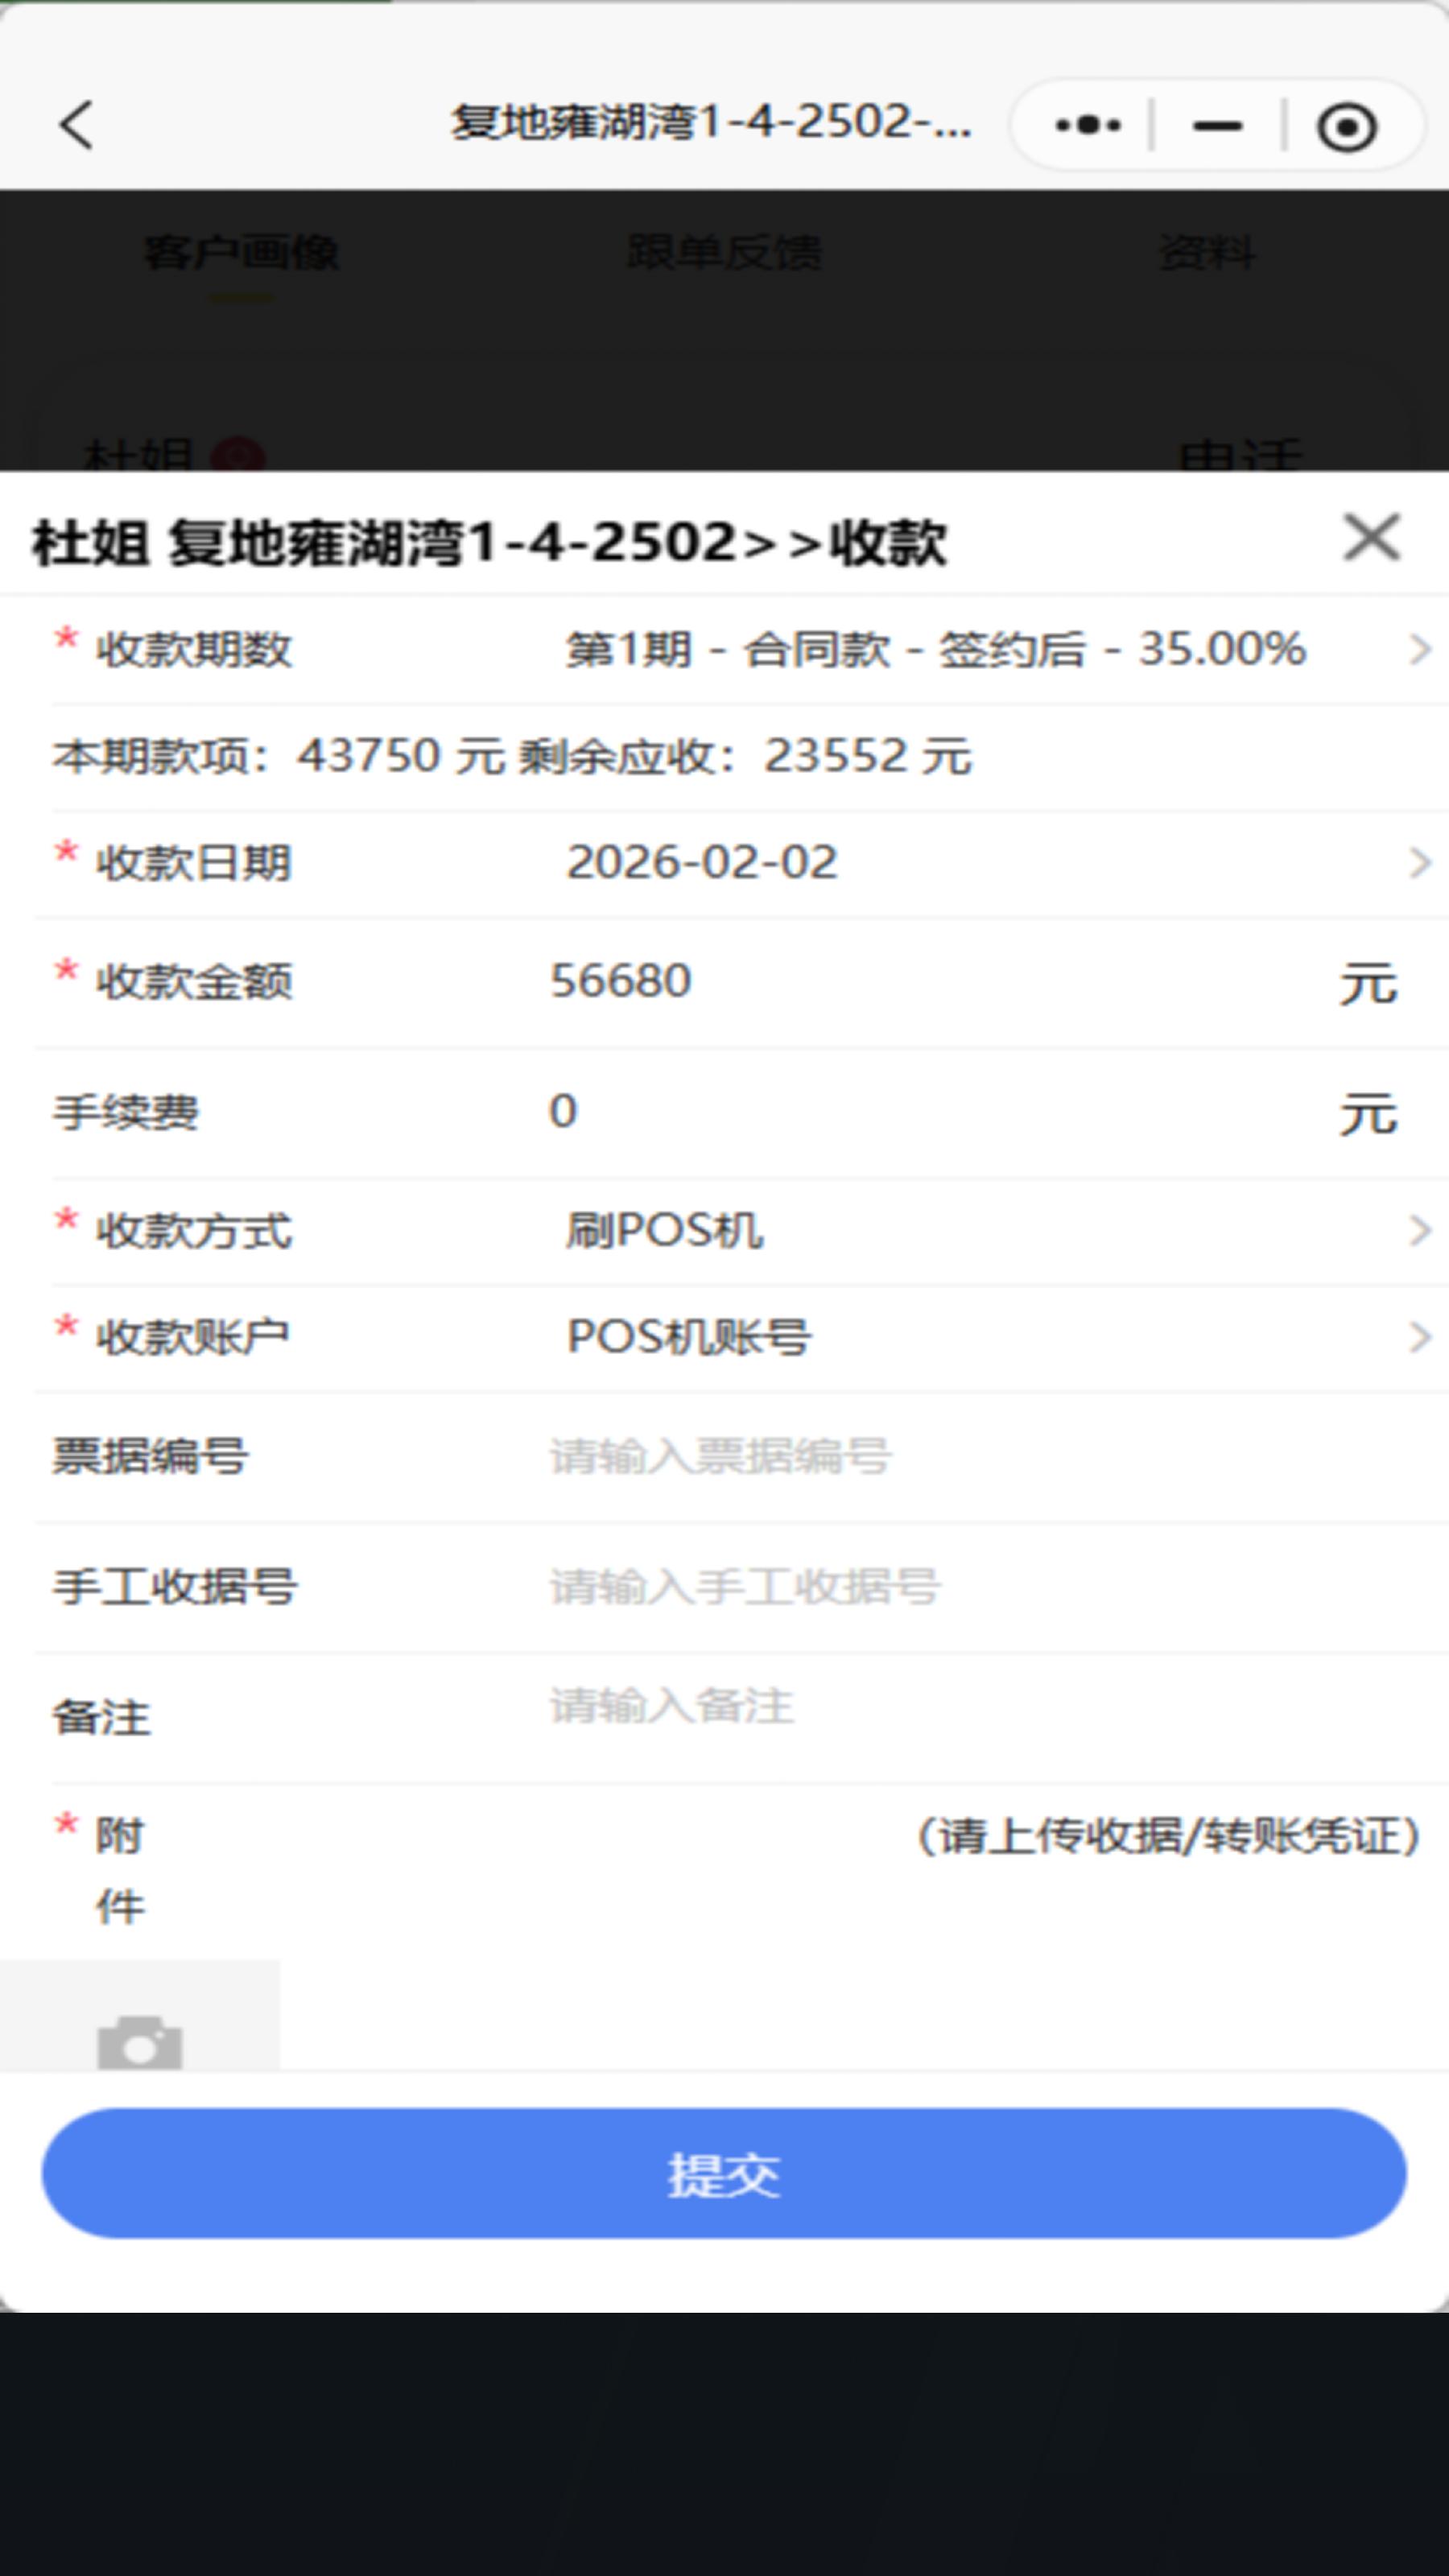Tap the back arrow in the navigation bar
This screenshot has width=1449, height=2576.
click(75, 126)
